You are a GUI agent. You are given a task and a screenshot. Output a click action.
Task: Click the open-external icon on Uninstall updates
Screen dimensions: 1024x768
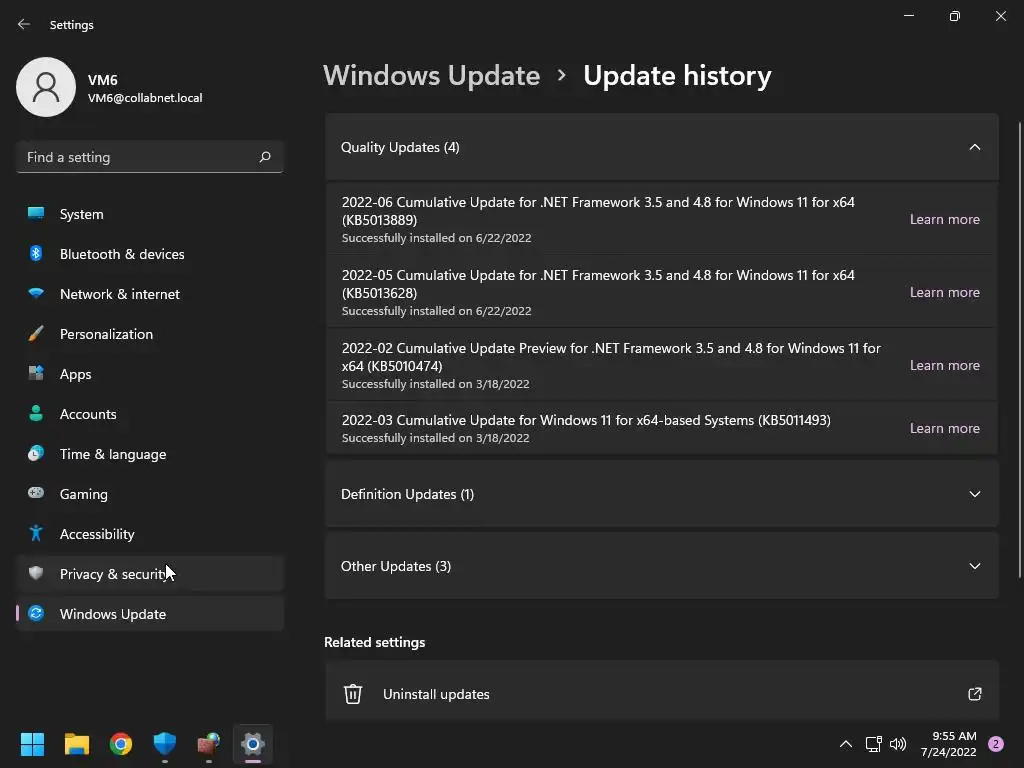pyautogui.click(x=974, y=694)
